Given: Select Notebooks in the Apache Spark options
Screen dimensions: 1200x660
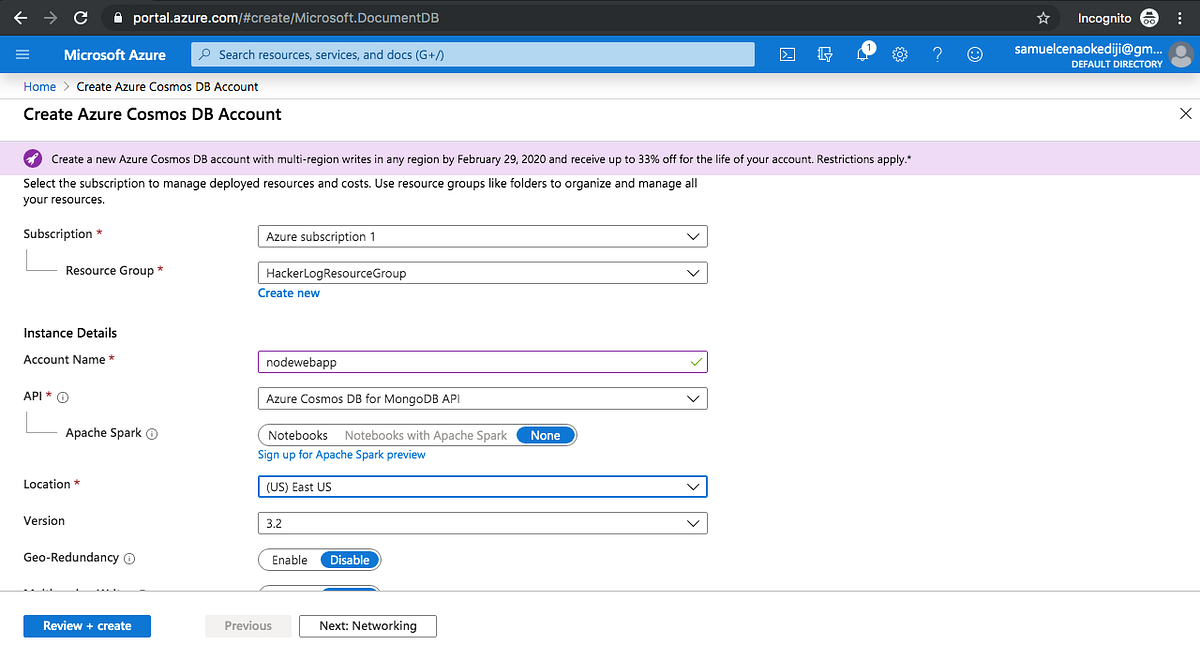Looking at the screenshot, I should tap(297, 434).
